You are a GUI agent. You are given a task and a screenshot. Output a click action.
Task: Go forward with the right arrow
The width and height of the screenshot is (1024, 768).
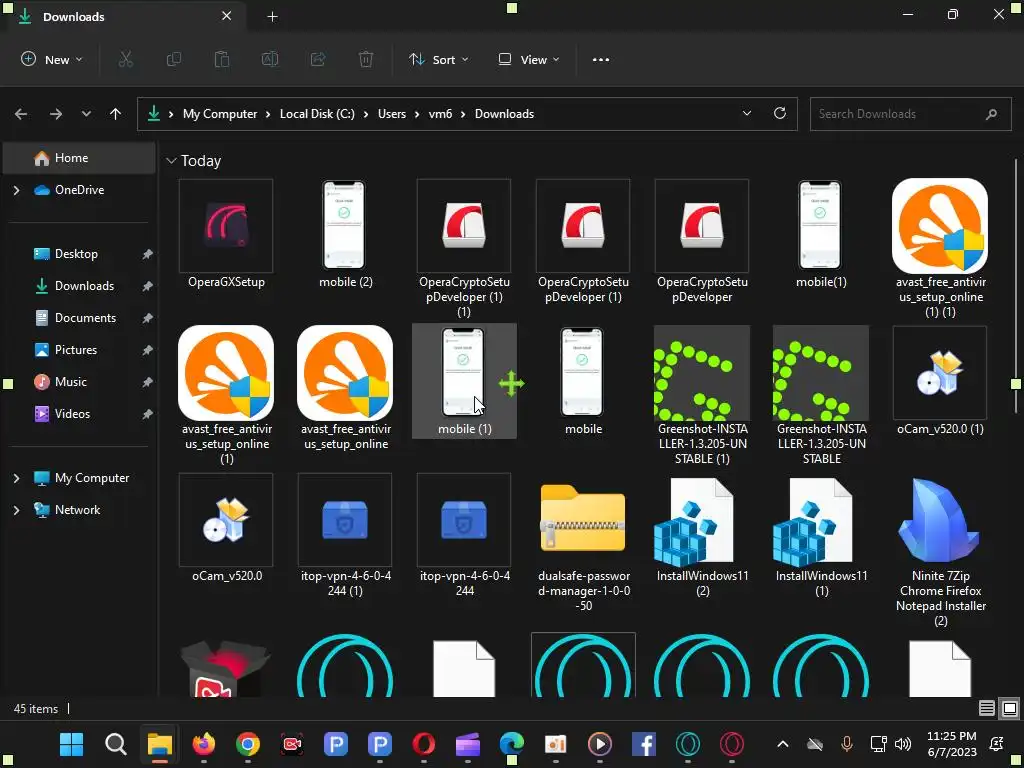(56, 114)
